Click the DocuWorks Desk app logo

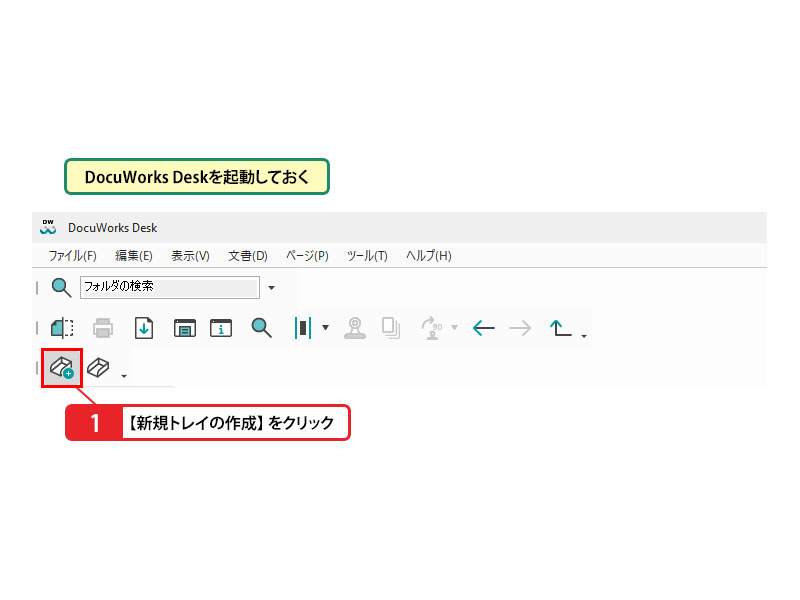coord(48,227)
